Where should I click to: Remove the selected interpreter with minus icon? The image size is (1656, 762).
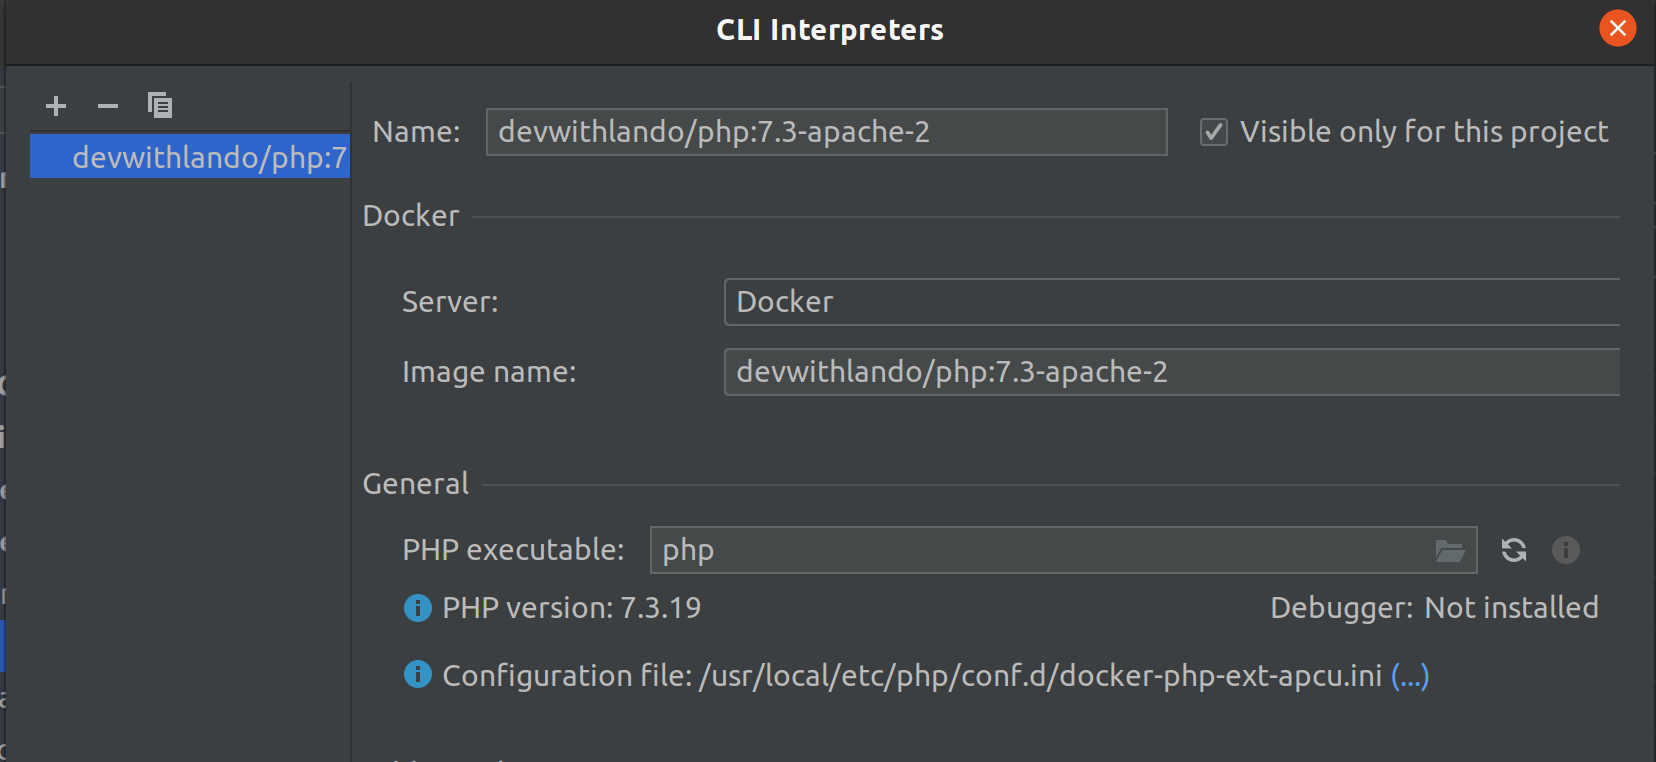(x=108, y=105)
